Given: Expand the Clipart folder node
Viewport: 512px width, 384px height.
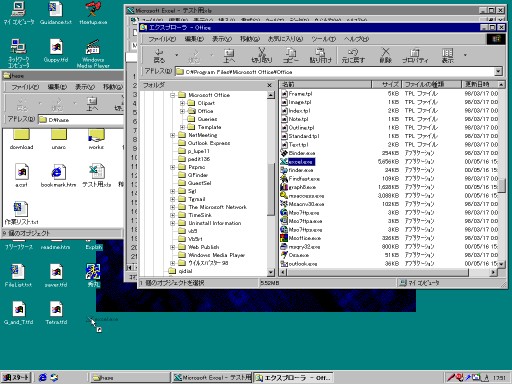Looking at the screenshot, I should 182,103.
